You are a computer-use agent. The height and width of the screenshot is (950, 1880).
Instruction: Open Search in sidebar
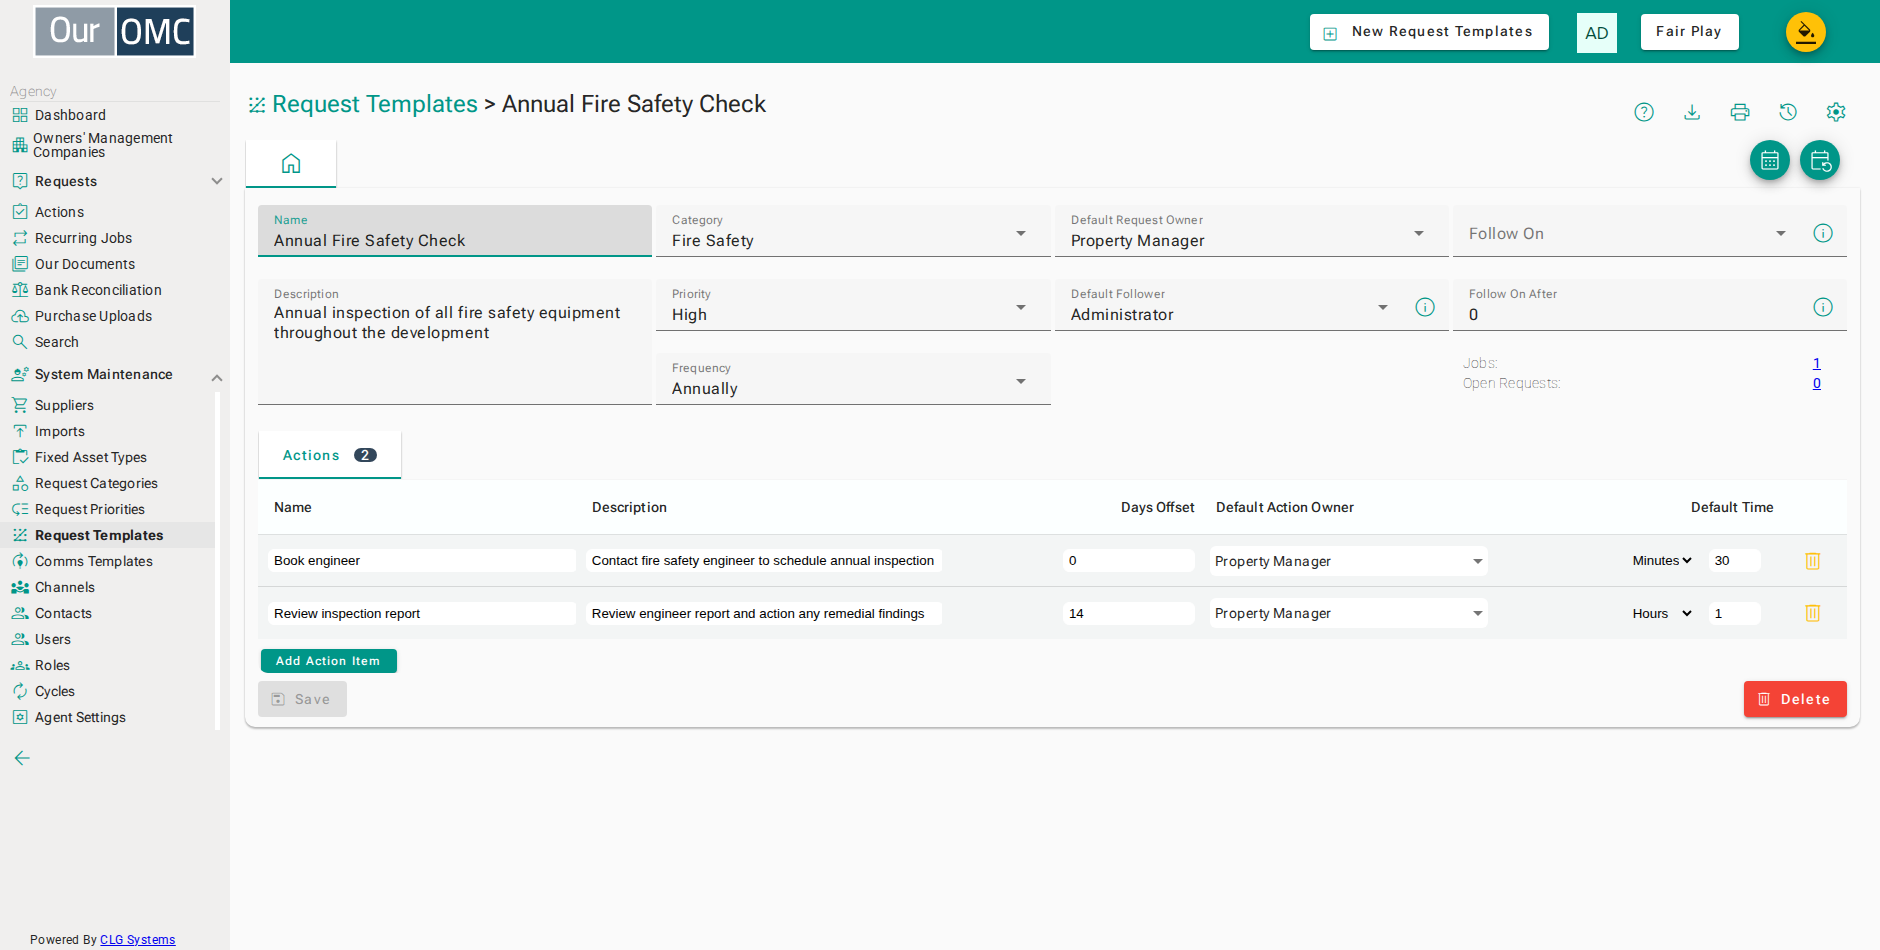(x=57, y=342)
